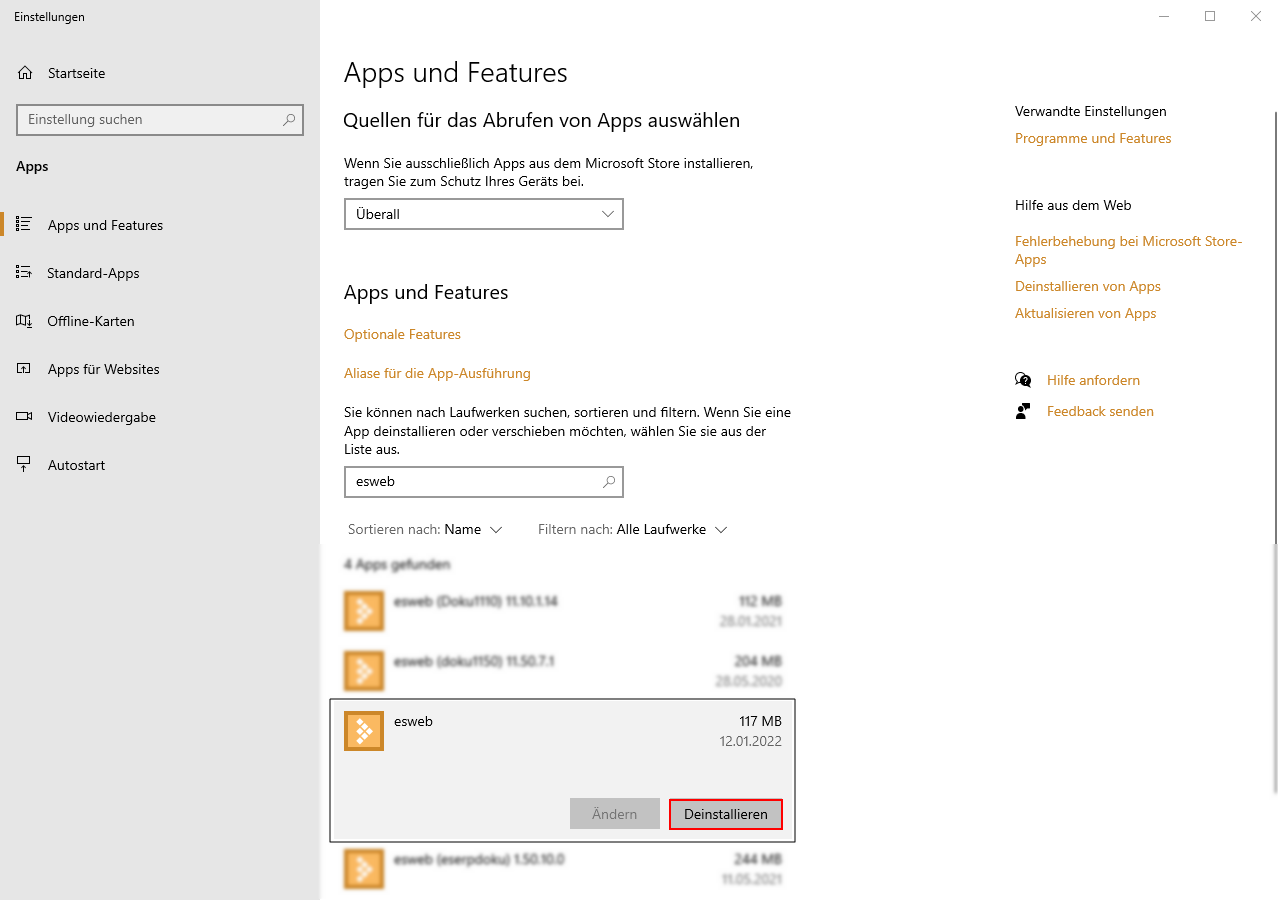
Task: Click the Feedback senden person icon
Action: (1023, 411)
